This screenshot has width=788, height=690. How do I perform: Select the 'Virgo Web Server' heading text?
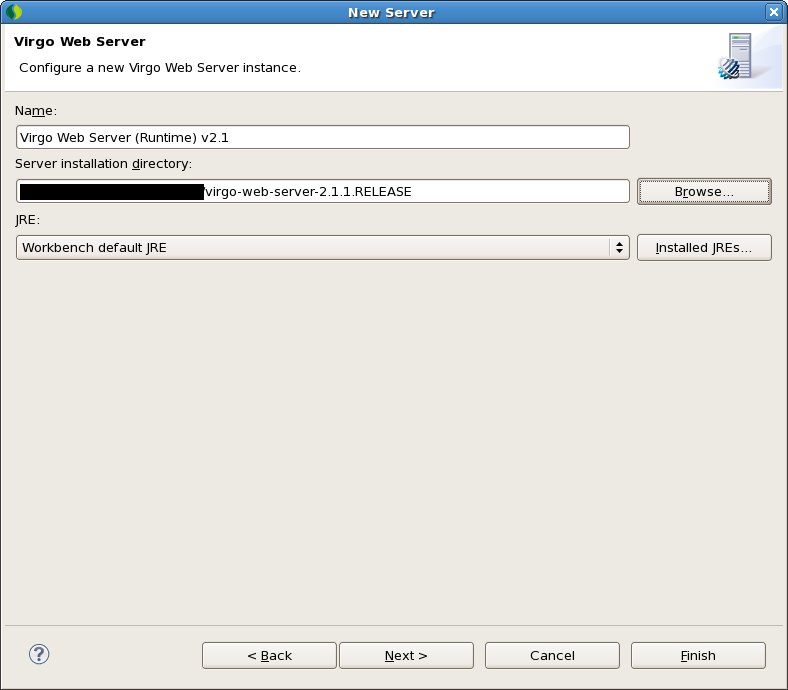79,41
